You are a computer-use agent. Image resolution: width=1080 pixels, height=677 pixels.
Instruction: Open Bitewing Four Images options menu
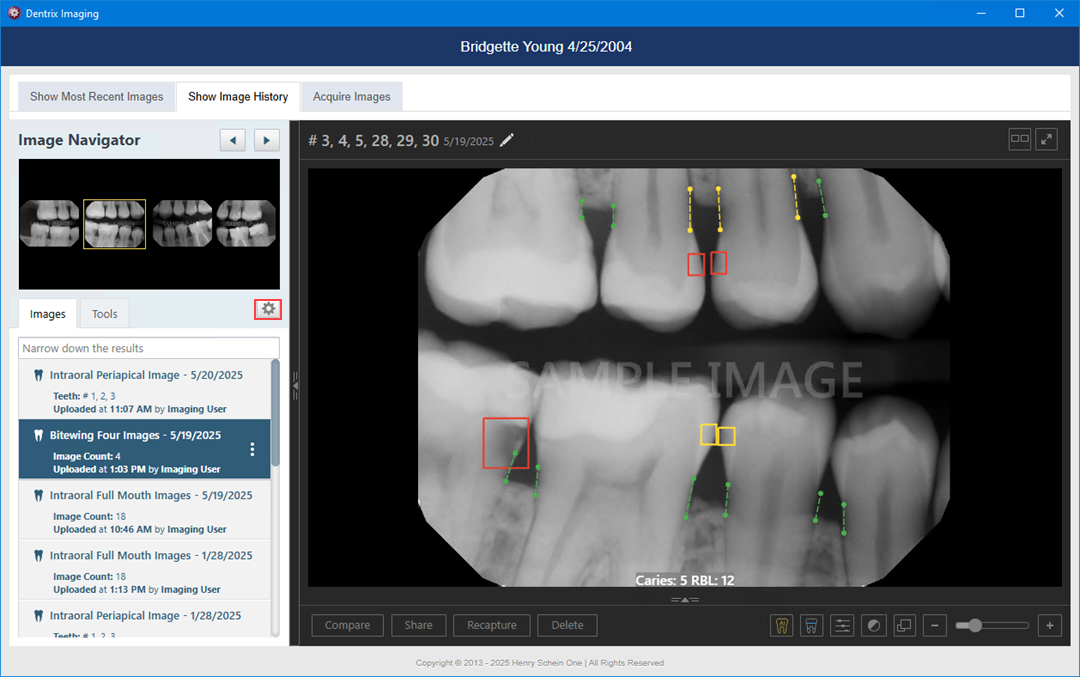coord(252,450)
